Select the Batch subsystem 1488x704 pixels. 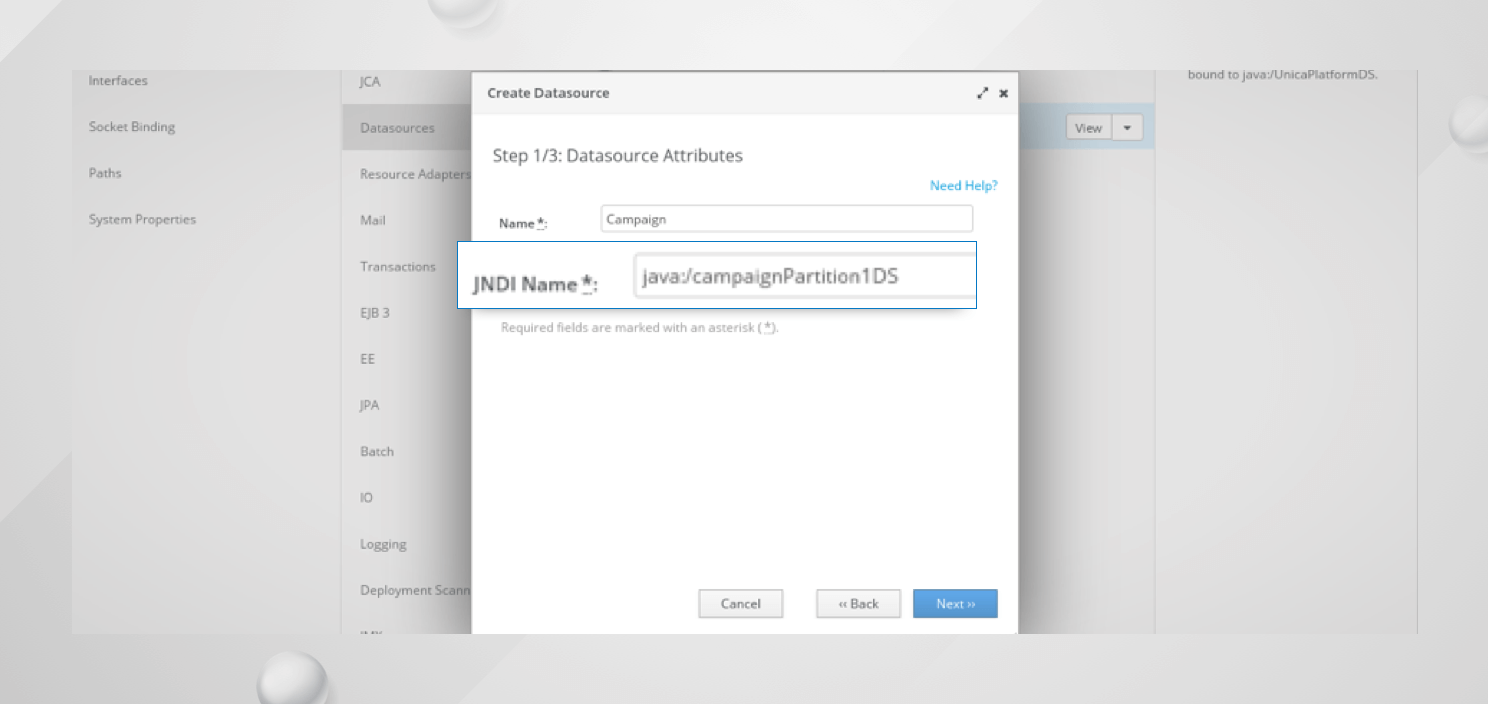click(x=377, y=452)
